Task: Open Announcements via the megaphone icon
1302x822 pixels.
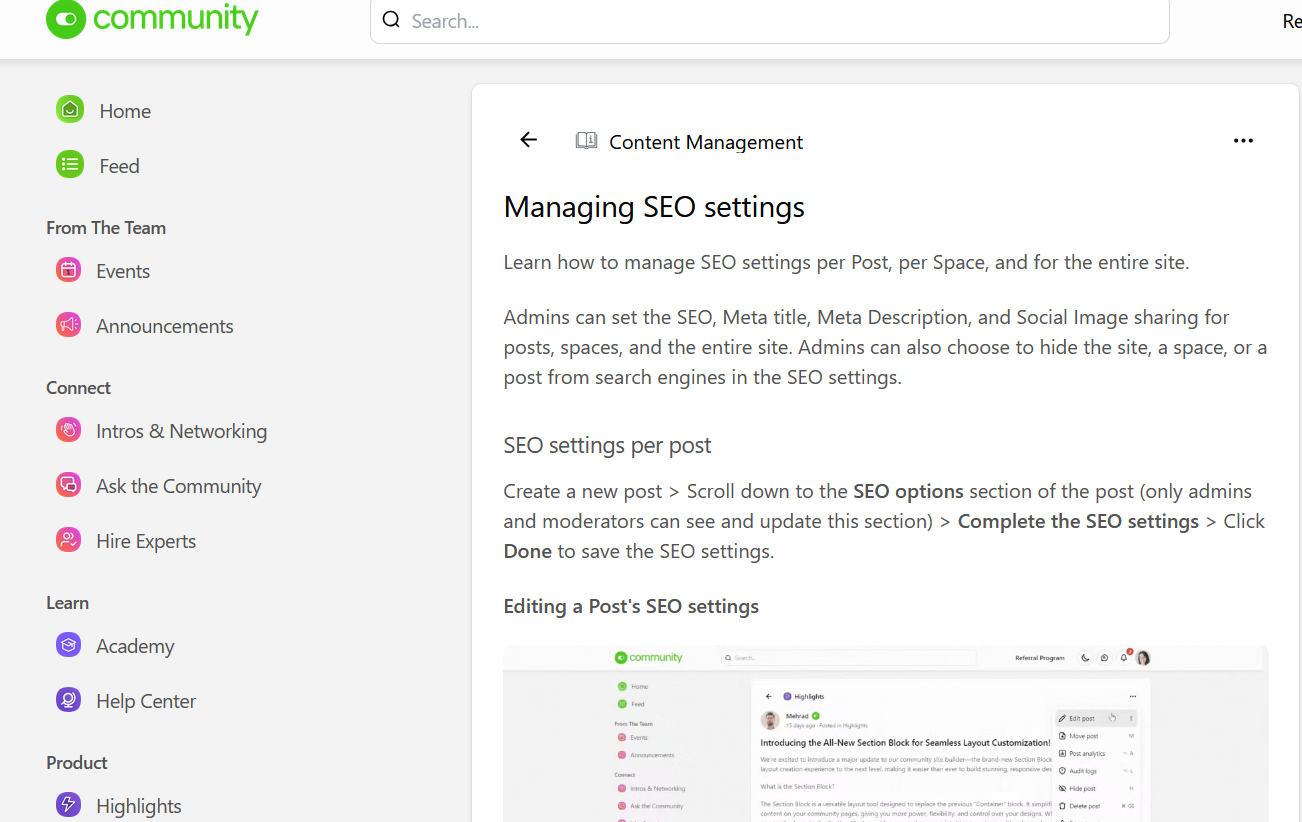Action: coord(68,325)
